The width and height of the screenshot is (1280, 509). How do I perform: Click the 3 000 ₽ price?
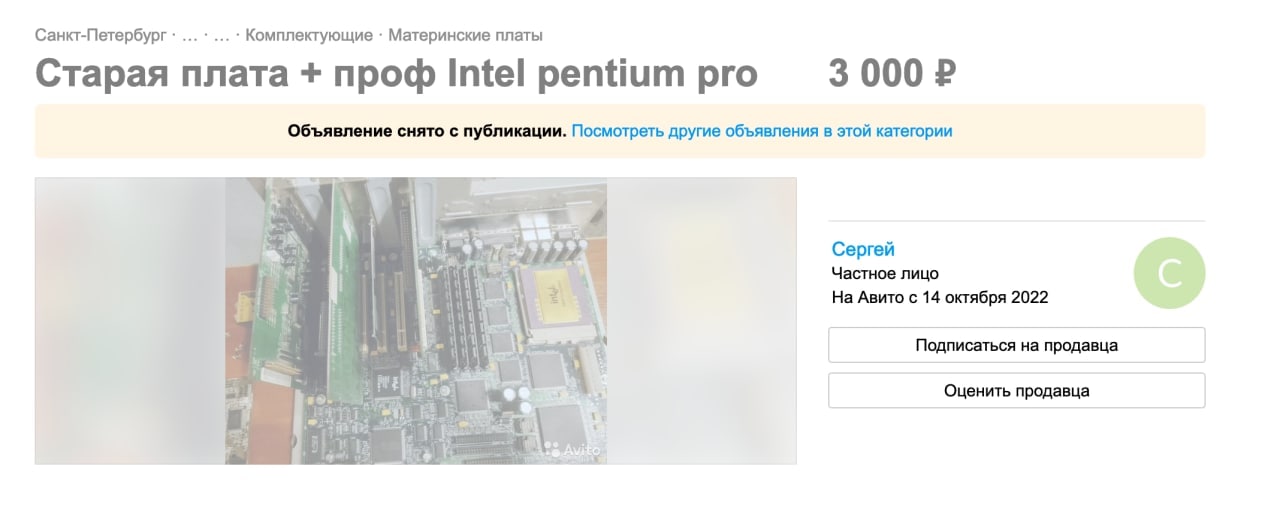point(892,74)
